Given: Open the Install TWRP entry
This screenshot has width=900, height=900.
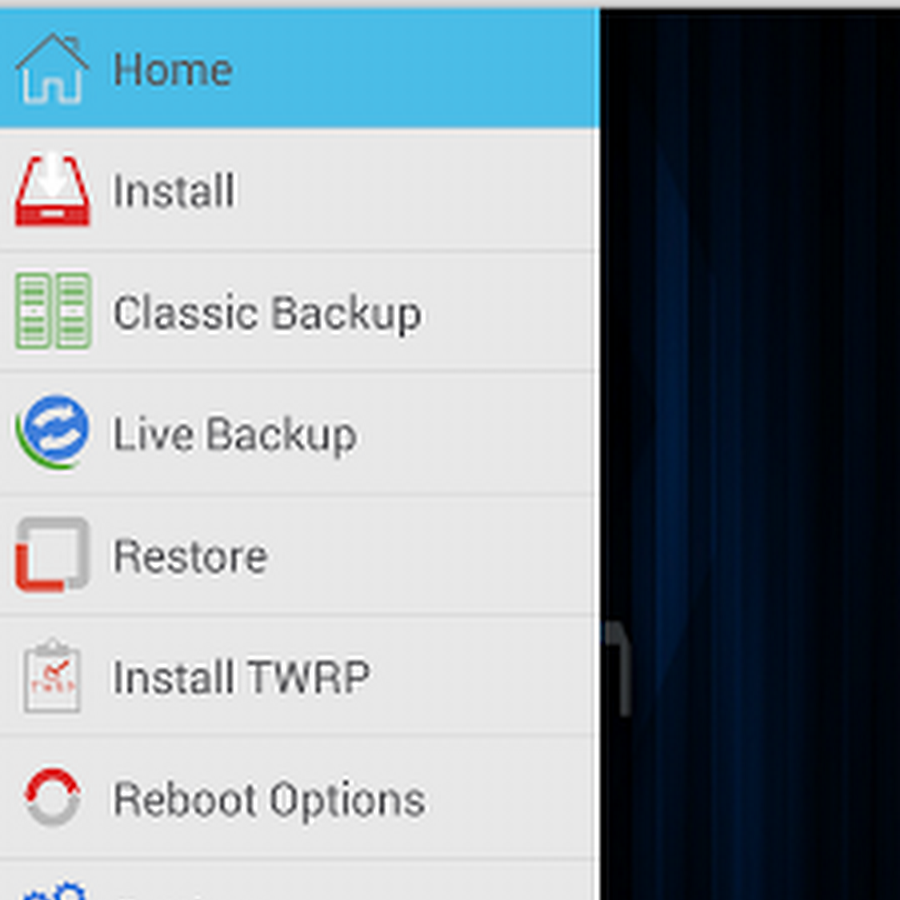Looking at the screenshot, I should click(x=300, y=676).
